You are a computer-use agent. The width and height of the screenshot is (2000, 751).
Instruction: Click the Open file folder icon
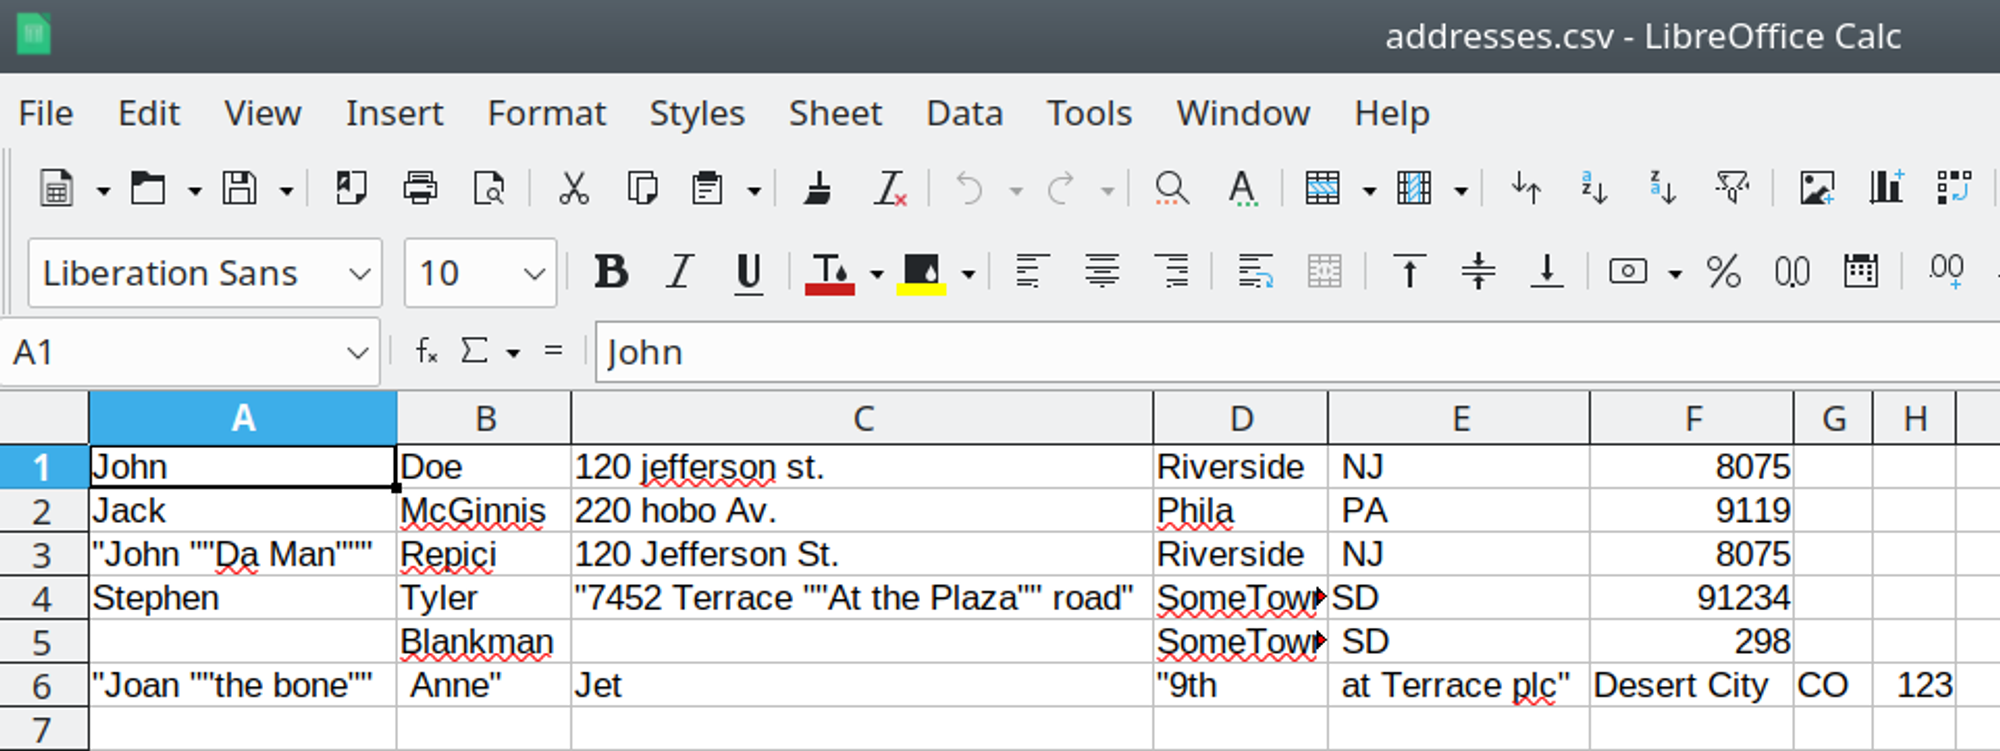point(148,188)
